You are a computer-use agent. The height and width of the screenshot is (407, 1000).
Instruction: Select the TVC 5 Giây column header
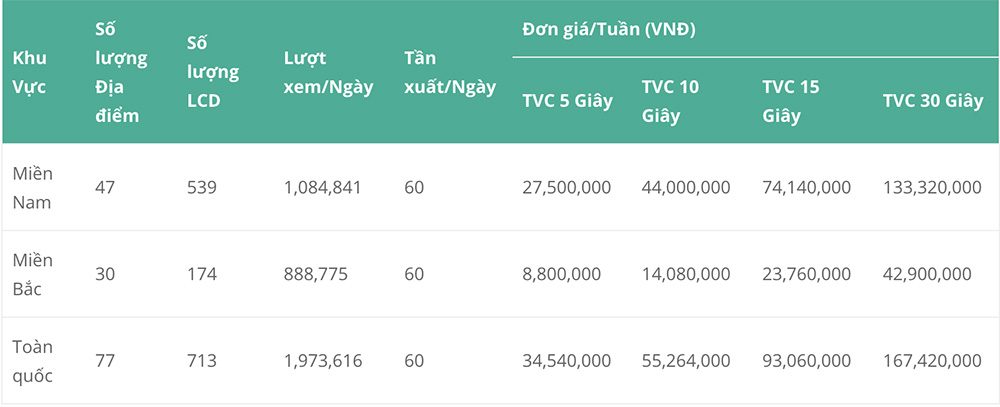566,100
